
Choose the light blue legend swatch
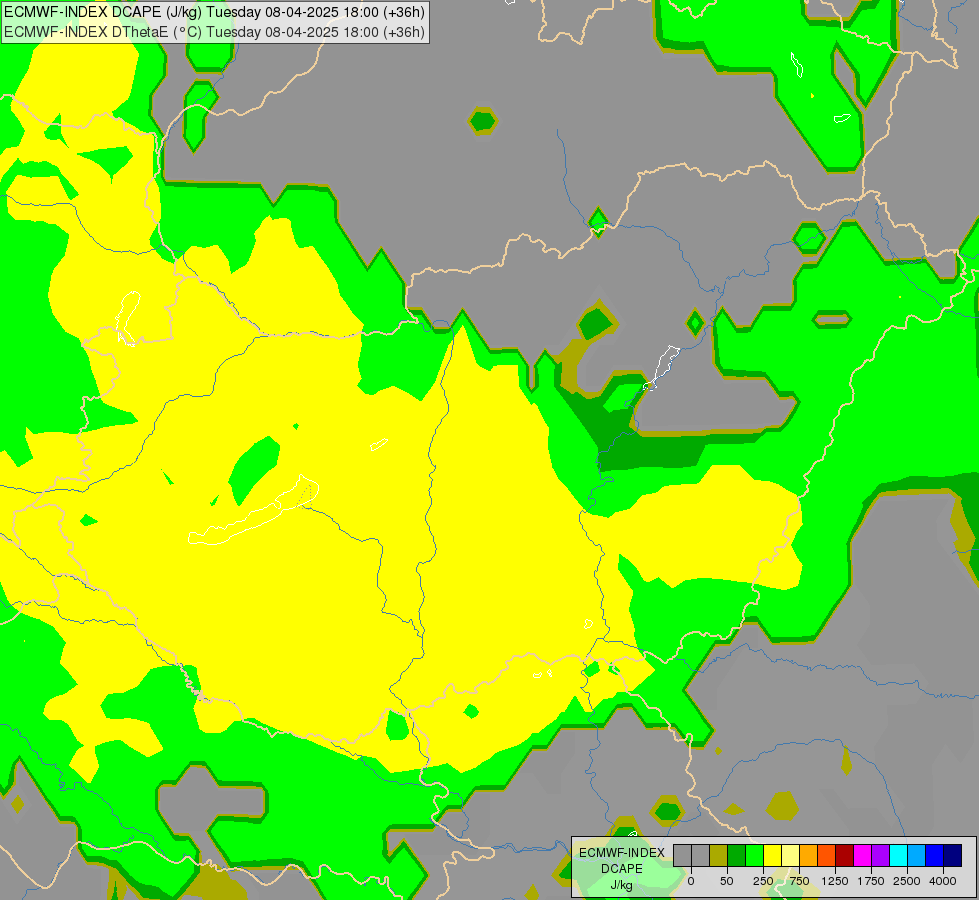click(917, 855)
